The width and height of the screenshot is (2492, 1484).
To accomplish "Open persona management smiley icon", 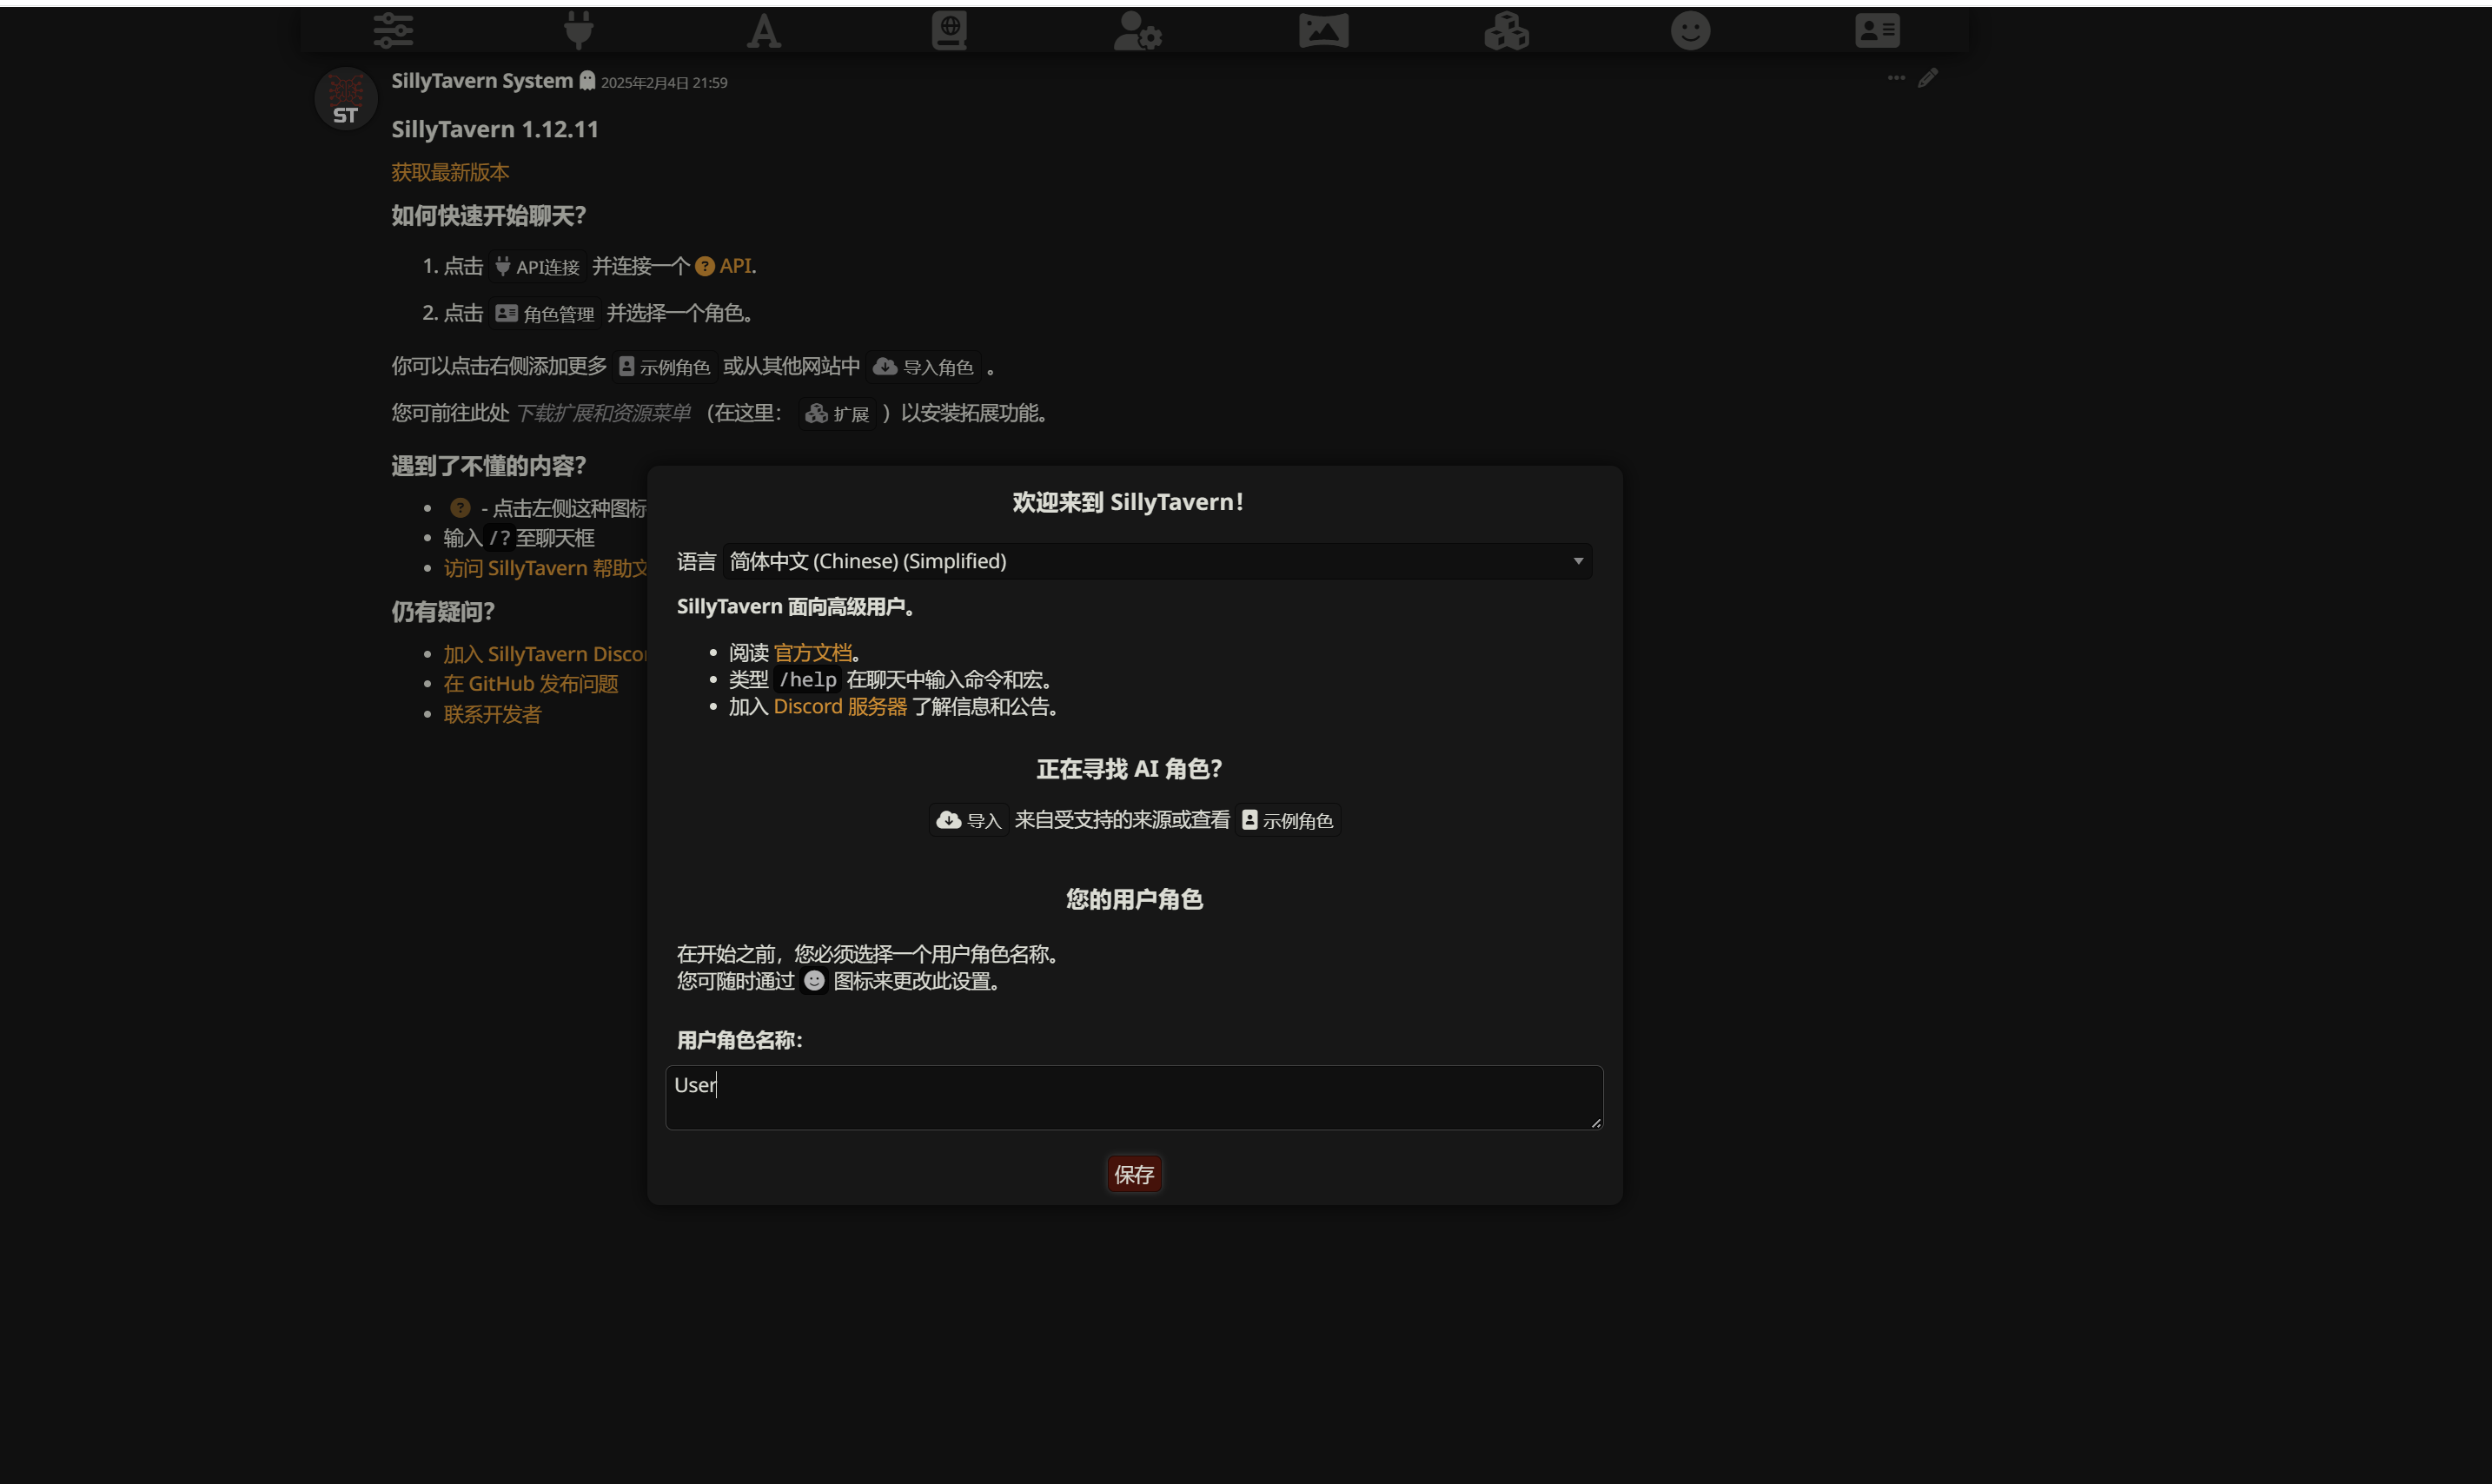I will 1690,30.
